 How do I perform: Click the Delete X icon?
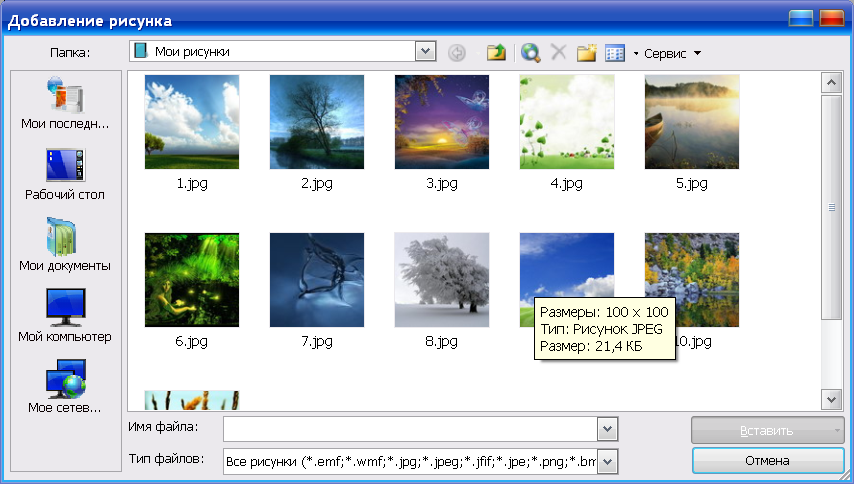click(x=558, y=52)
